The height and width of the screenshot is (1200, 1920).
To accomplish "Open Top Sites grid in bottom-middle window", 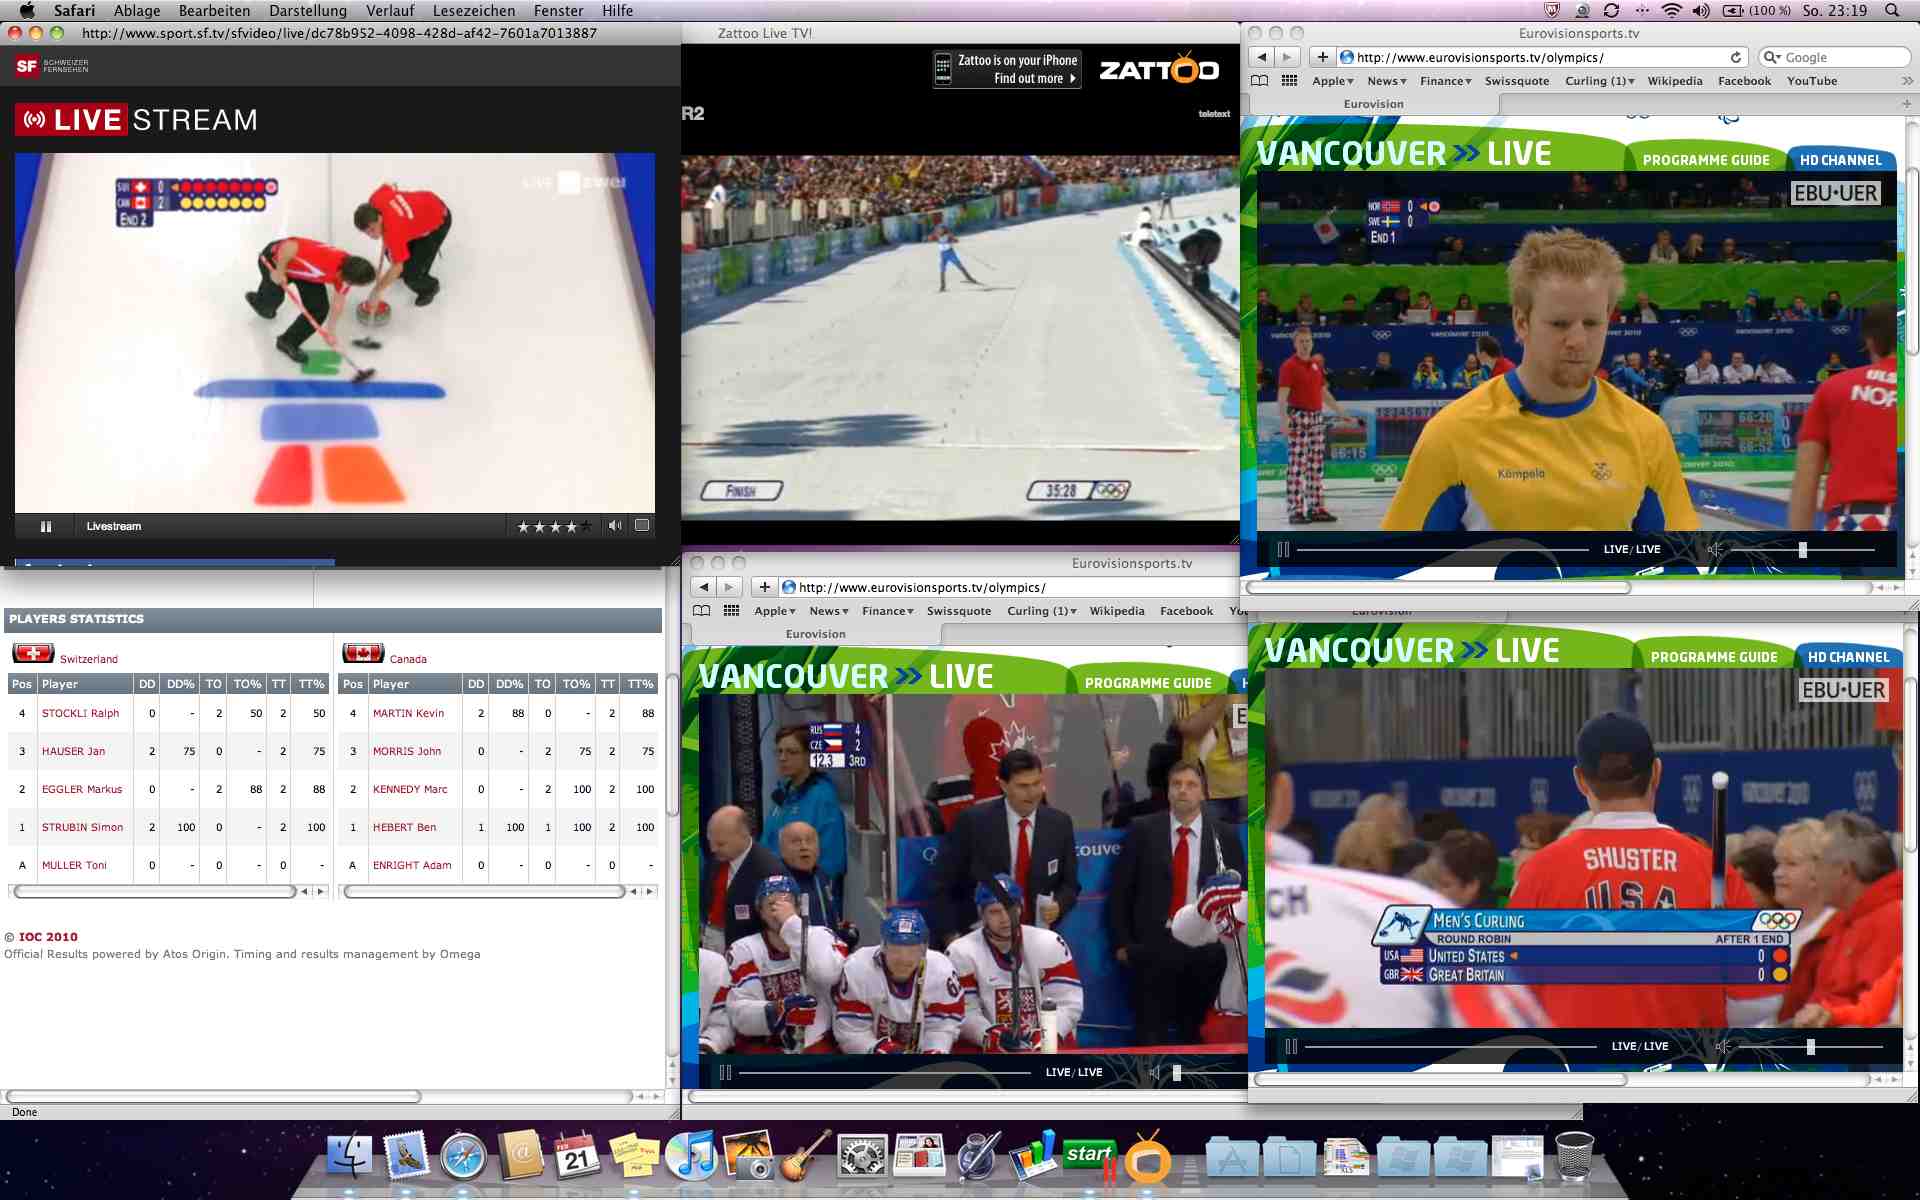I will click(732, 611).
